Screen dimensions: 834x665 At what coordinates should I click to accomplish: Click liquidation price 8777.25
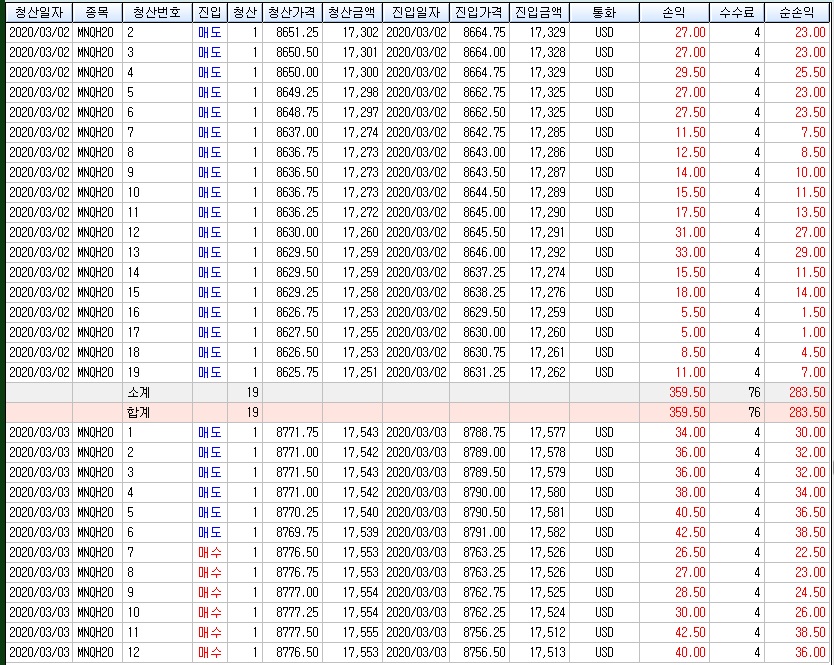pyautogui.click(x=297, y=612)
